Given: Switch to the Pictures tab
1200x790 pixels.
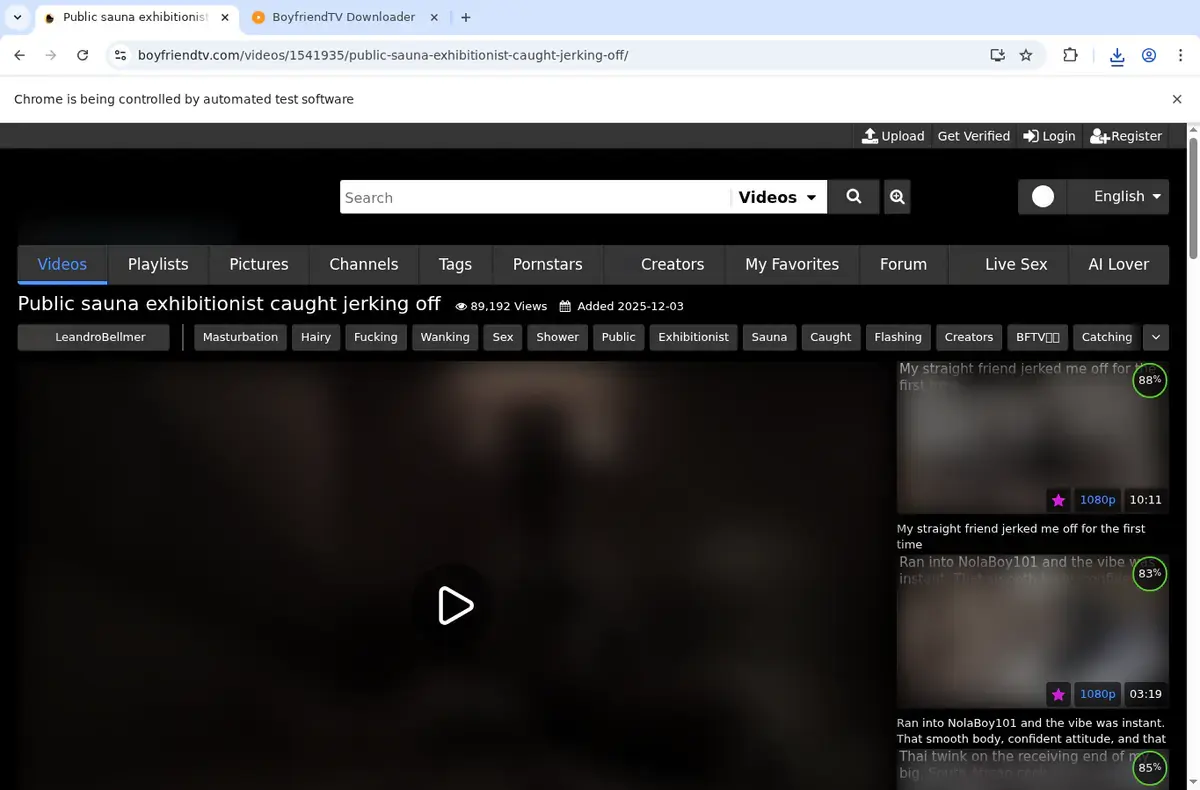Looking at the screenshot, I should (259, 265).
